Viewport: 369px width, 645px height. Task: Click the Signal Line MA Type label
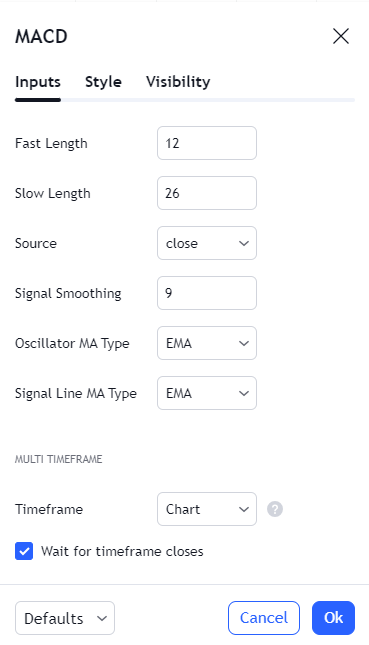point(76,394)
